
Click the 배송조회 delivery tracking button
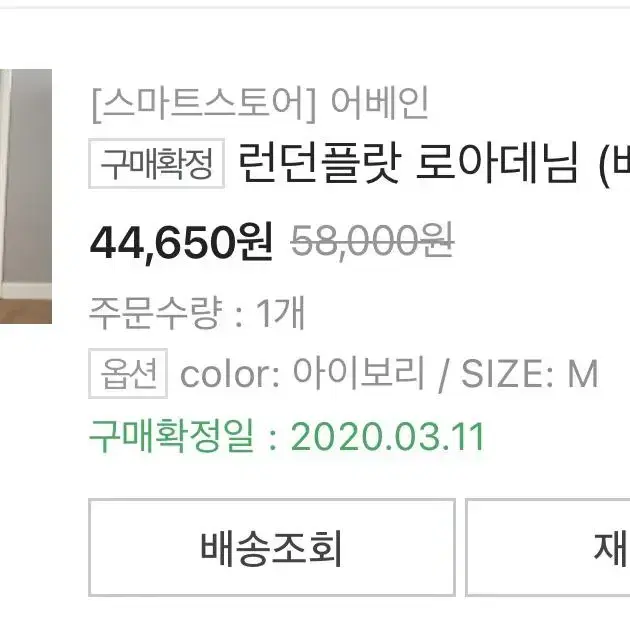[272, 548]
